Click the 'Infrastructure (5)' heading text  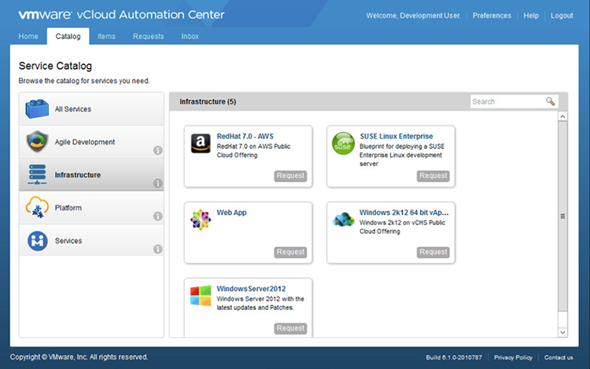[208, 102]
